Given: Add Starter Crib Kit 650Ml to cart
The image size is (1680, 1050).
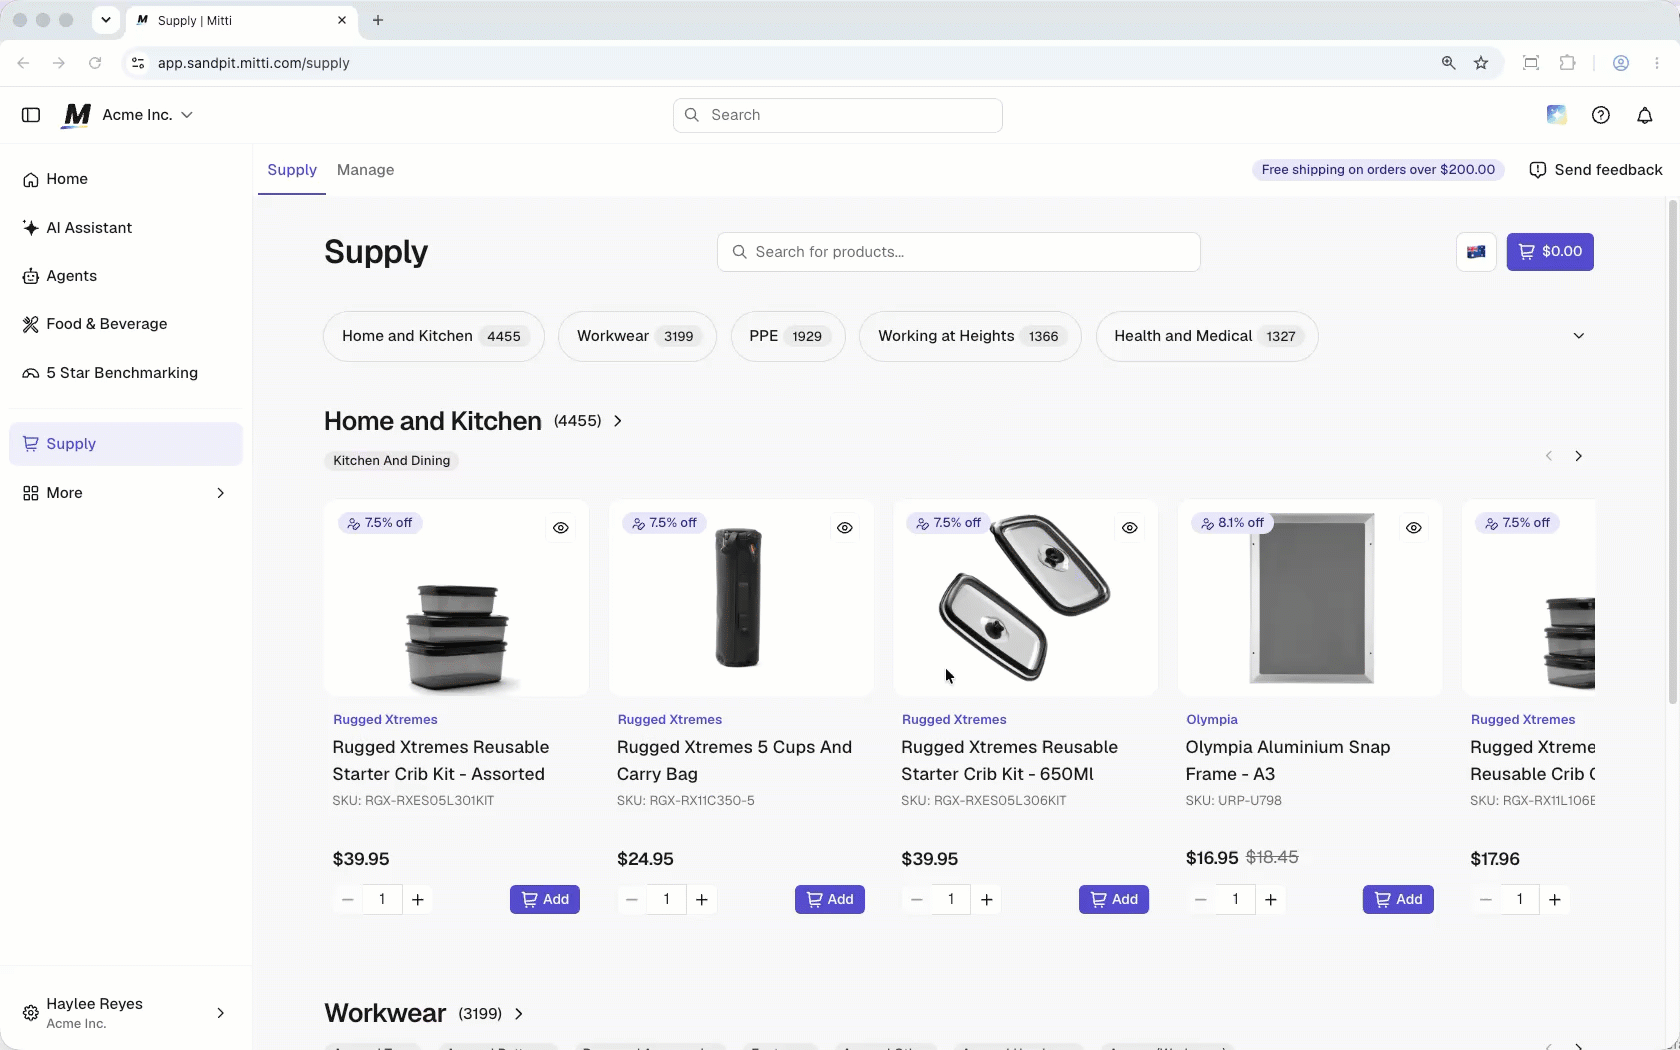Looking at the screenshot, I should click(x=1114, y=900).
